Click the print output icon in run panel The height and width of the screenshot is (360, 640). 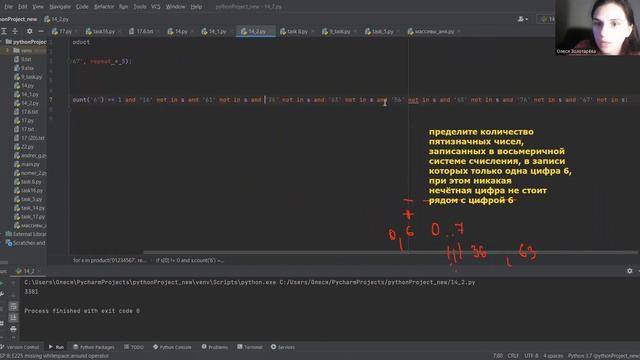click(x=13, y=329)
